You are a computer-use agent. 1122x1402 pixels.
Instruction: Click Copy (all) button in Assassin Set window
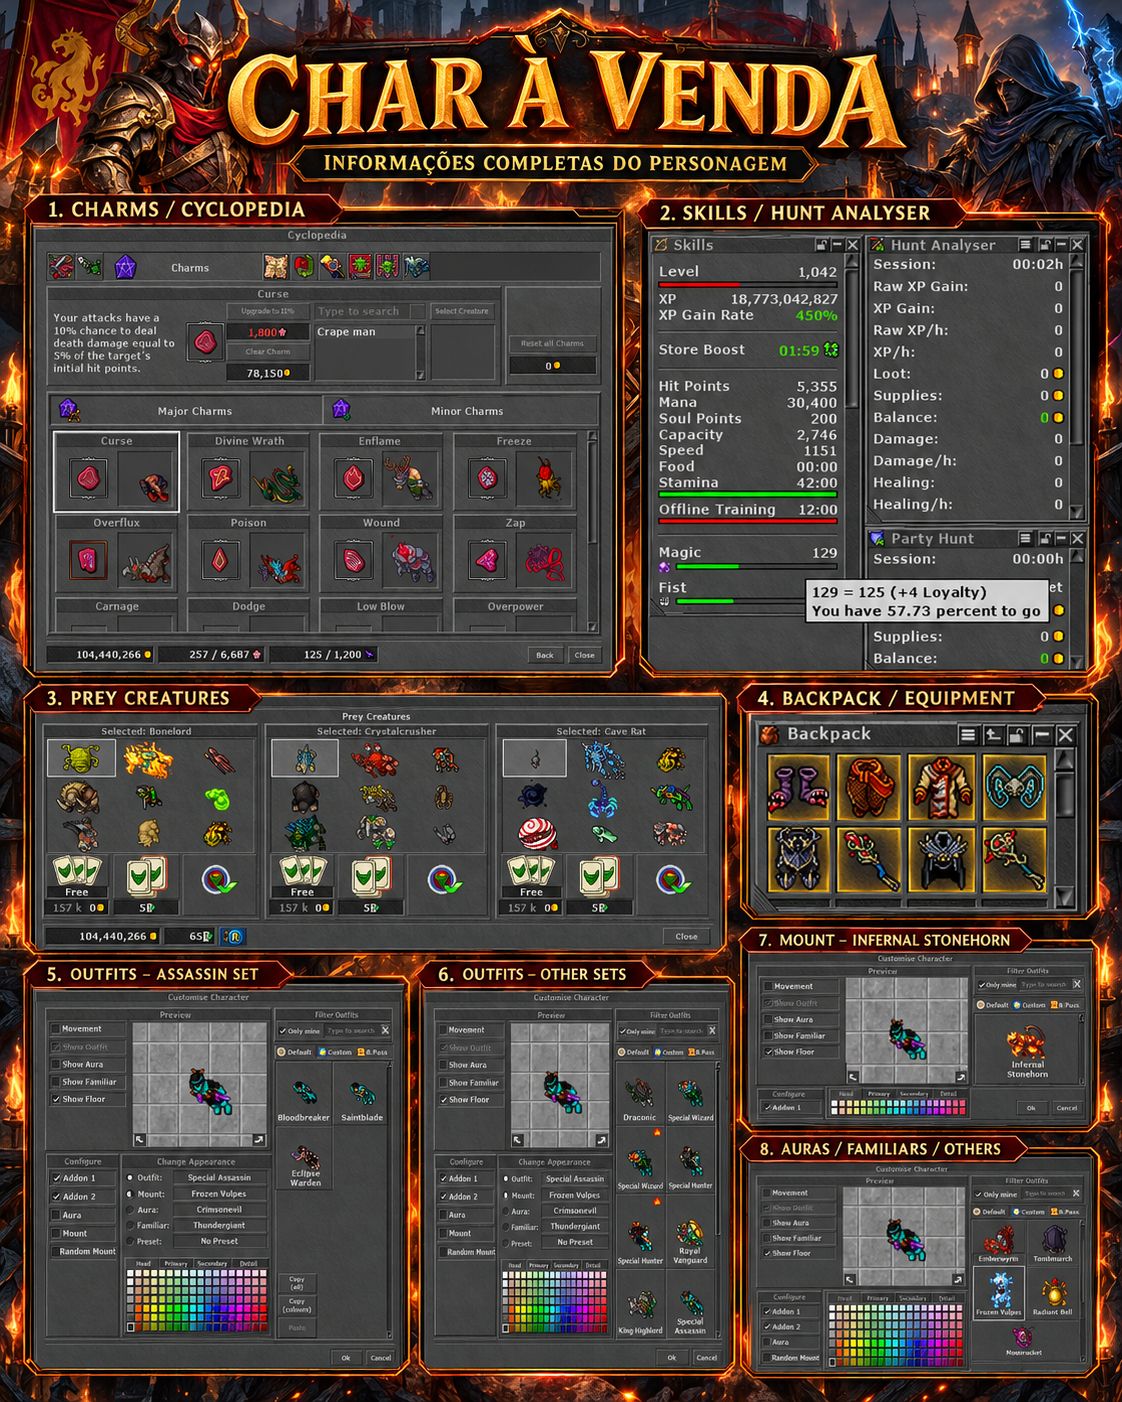pyautogui.click(x=297, y=1283)
